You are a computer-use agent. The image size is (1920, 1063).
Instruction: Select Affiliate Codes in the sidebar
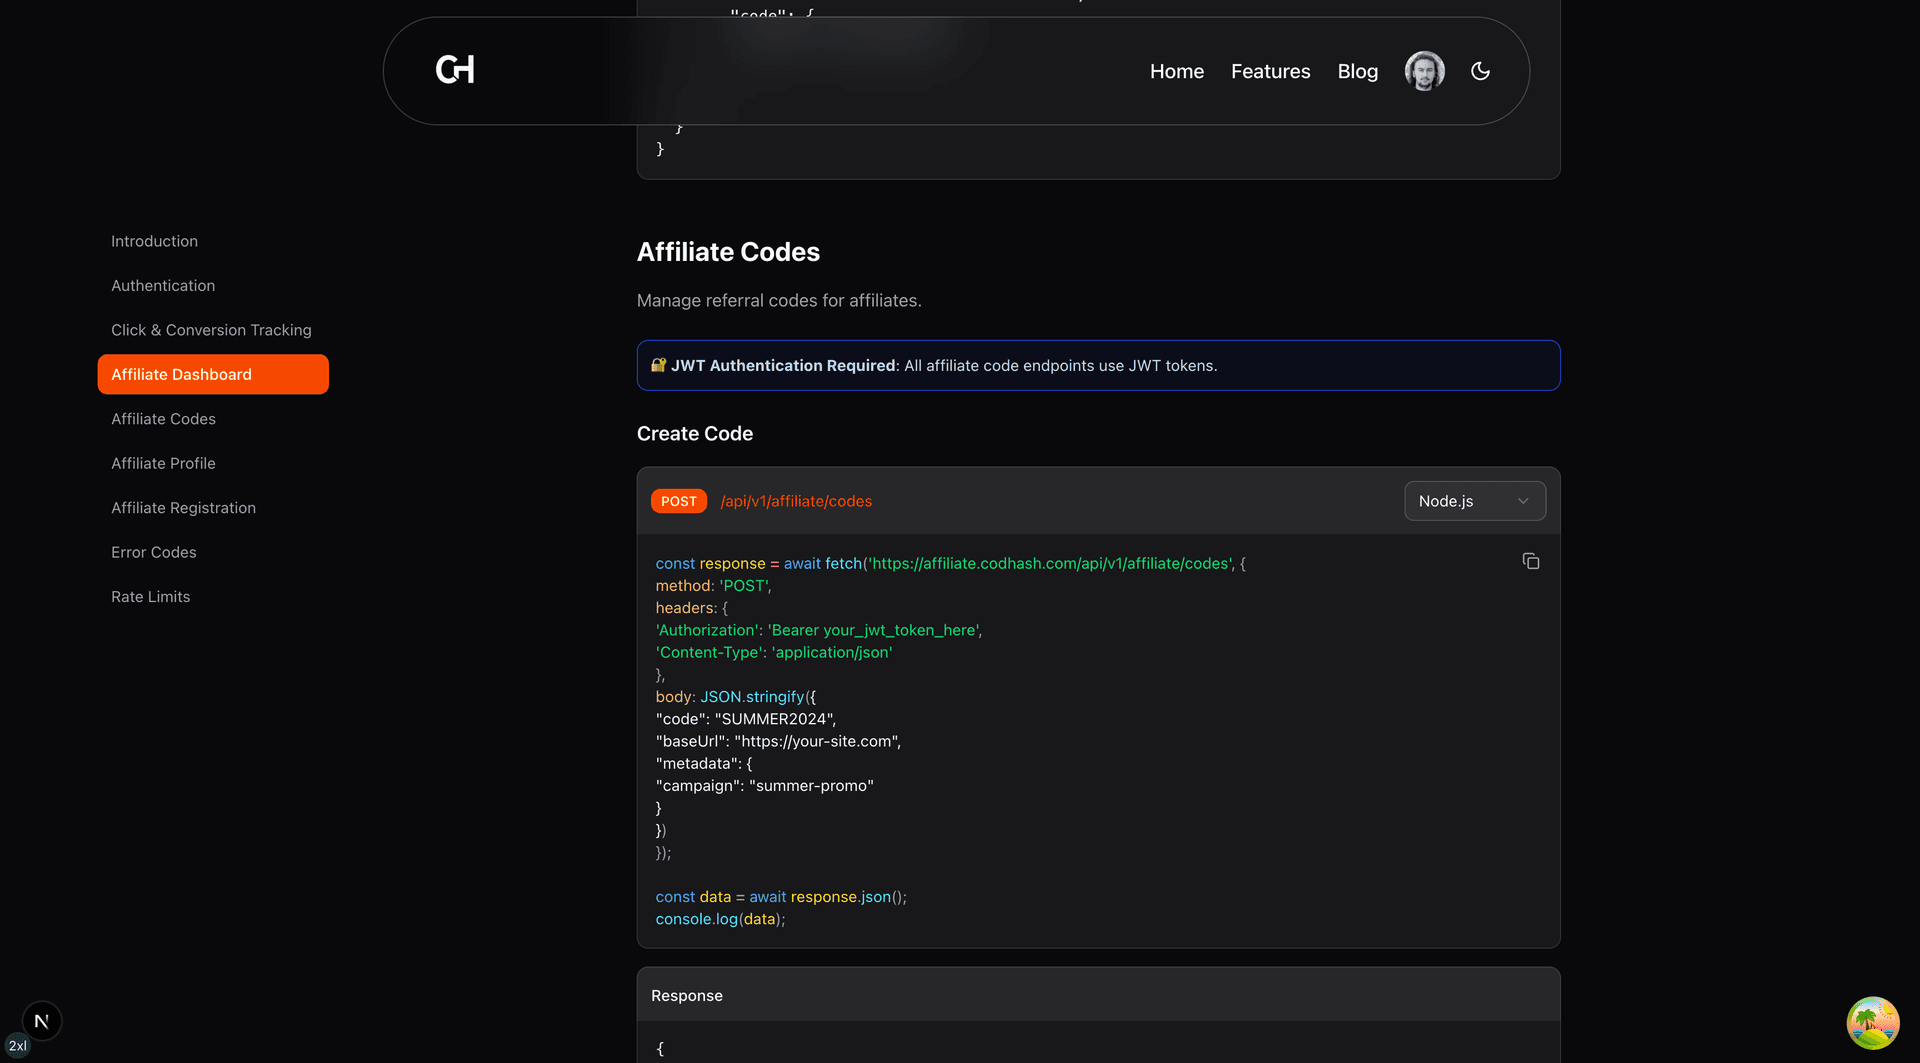(163, 418)
